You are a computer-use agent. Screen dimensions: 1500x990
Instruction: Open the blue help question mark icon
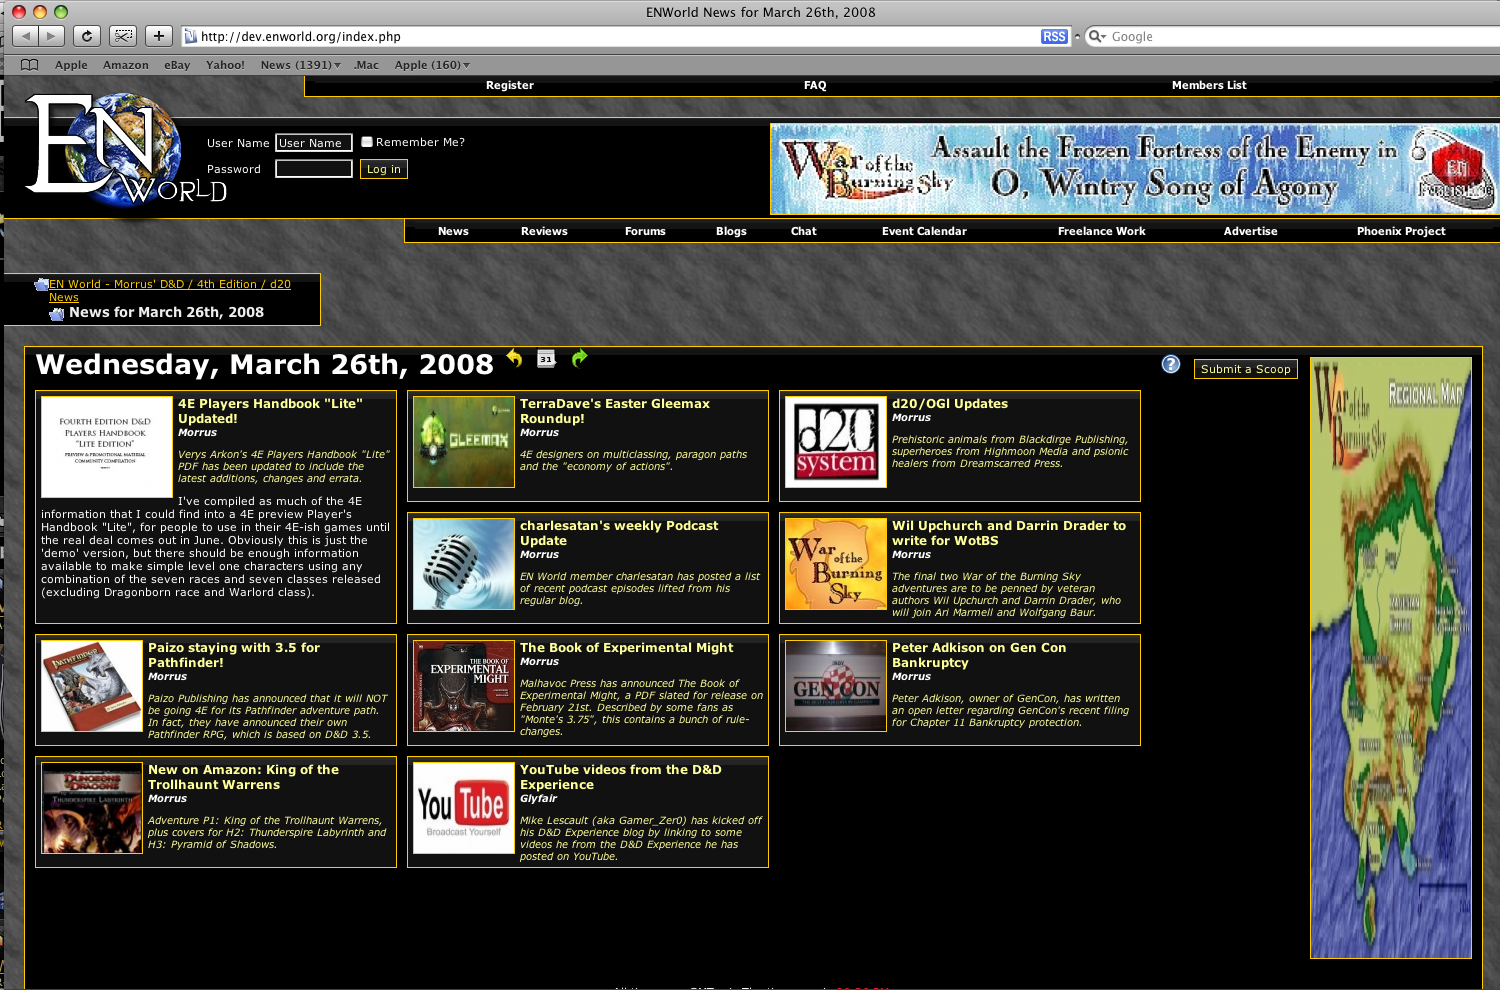point(1171,365)
